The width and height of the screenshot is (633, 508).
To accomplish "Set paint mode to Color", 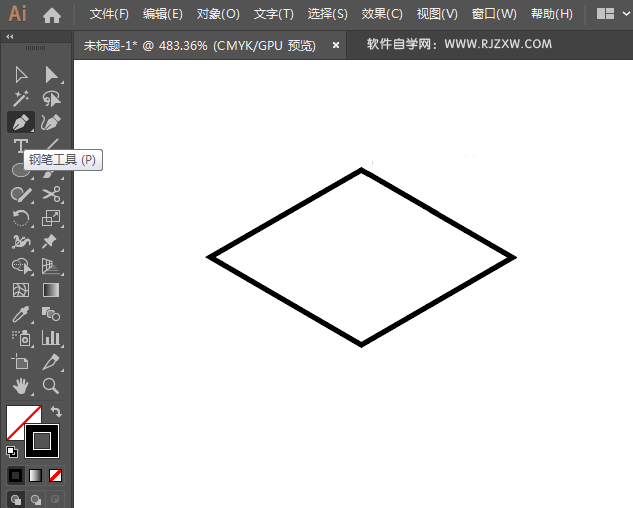I will tap(16, 476).
